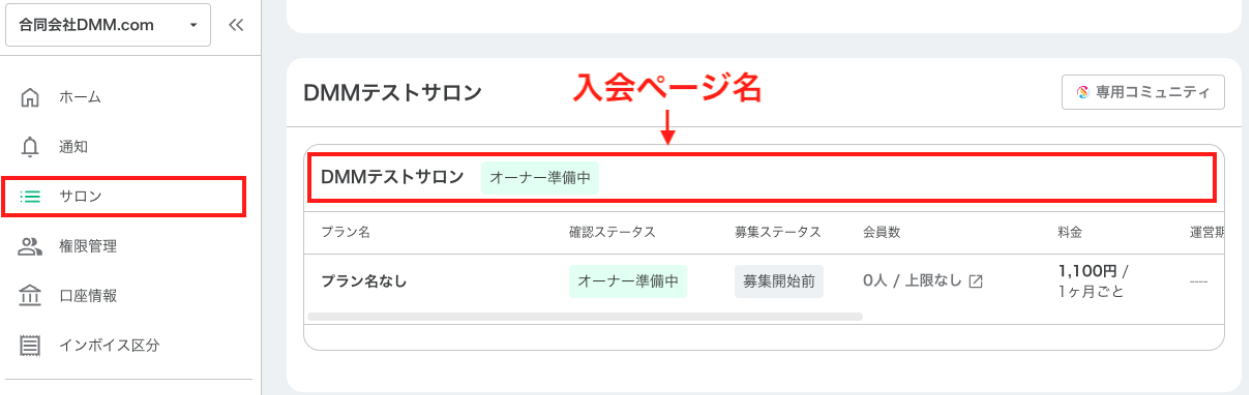The height and width of the screenshot is (395, 1249).
Task: Click the invoice category icon
Action: coord(30,346)
